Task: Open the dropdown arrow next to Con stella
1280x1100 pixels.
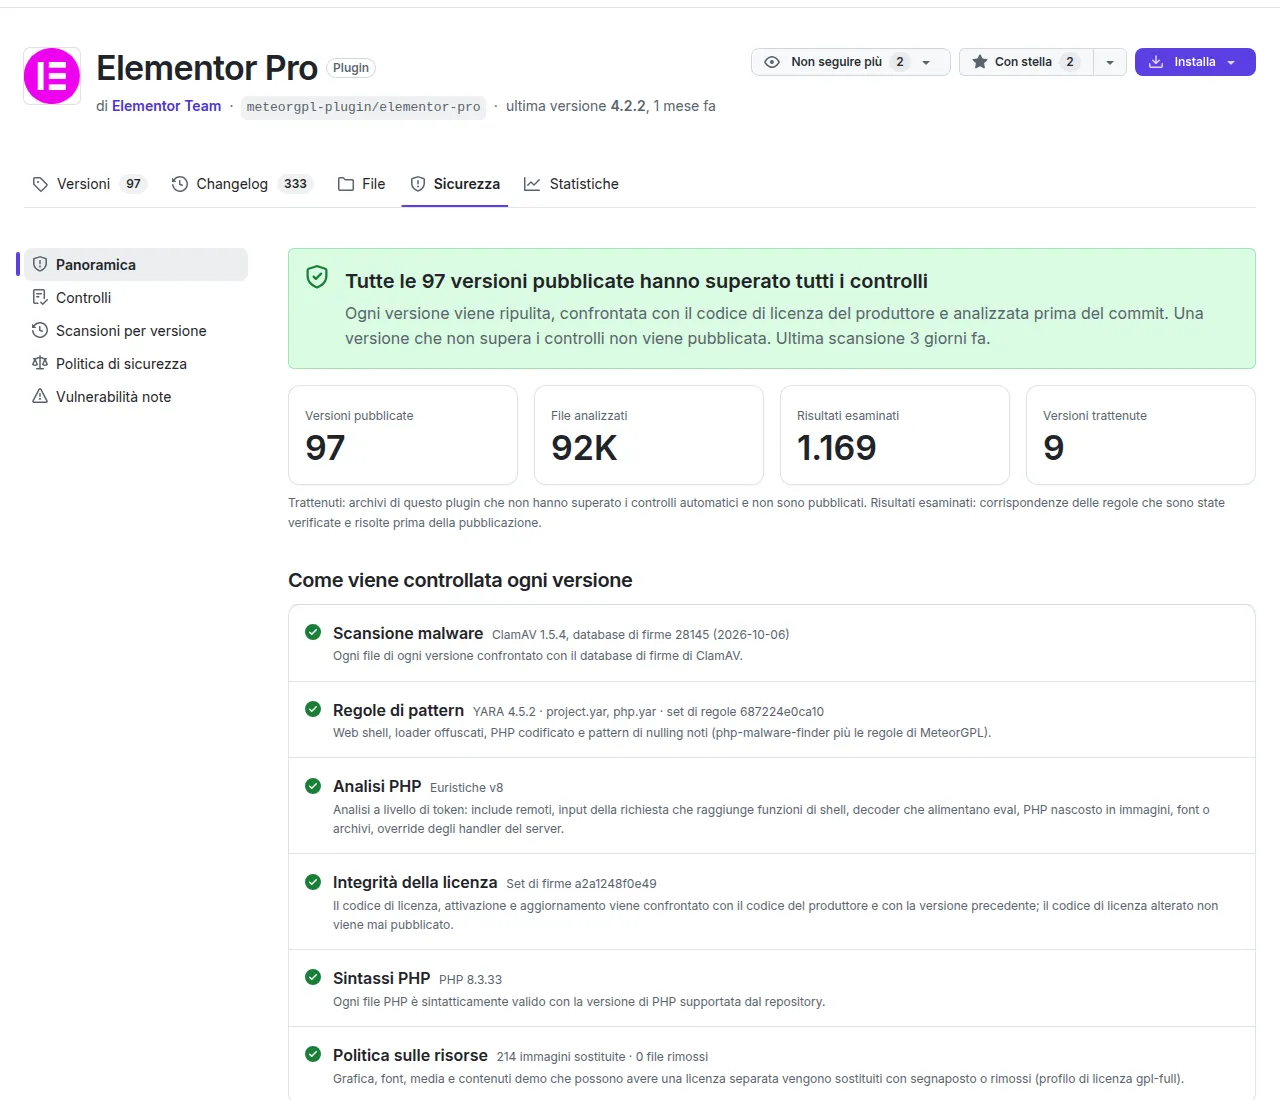Action: [1110, 62]
